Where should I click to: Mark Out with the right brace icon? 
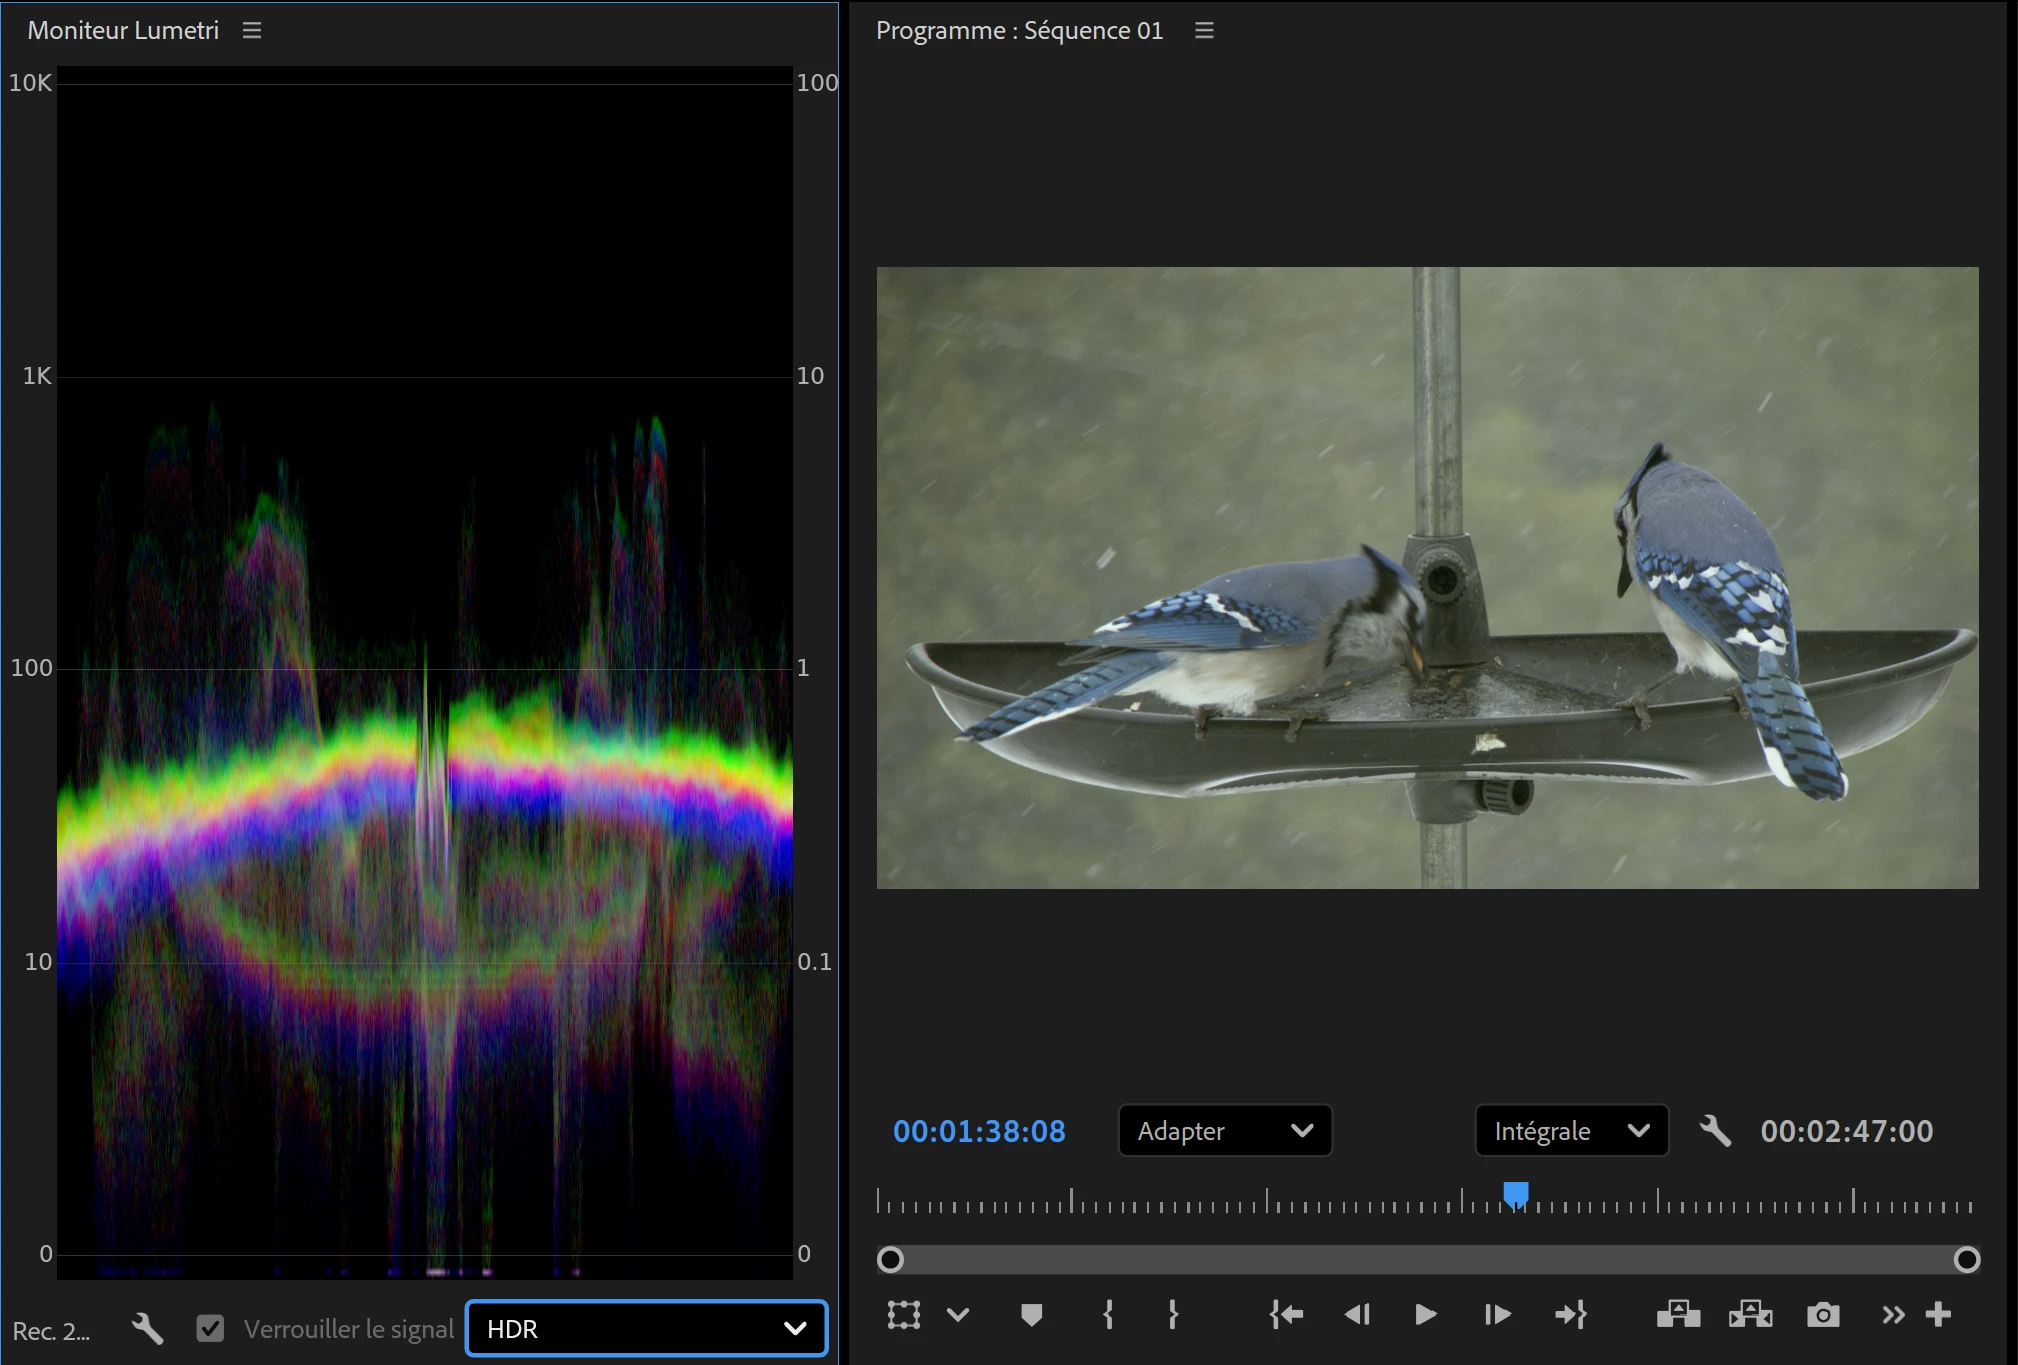(x=1173, y=1314)
